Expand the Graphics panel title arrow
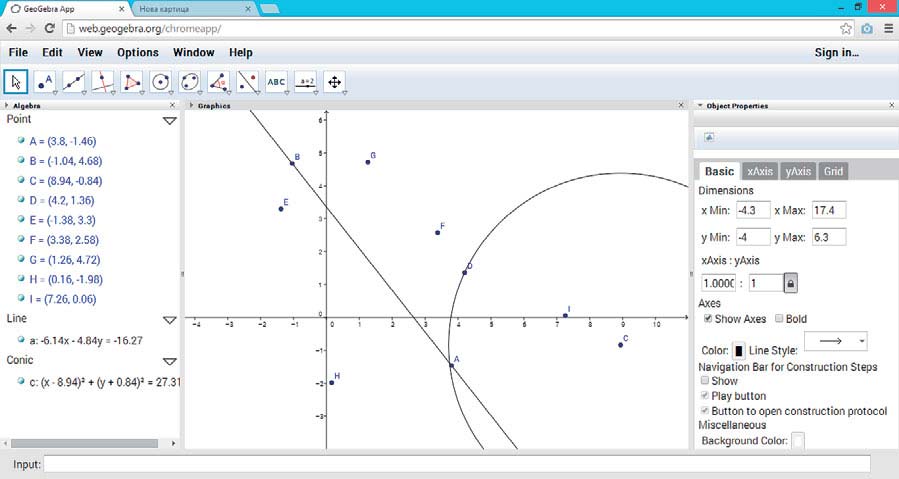Image resolution: width=899 pixels, height=479 pixels. 191,106
